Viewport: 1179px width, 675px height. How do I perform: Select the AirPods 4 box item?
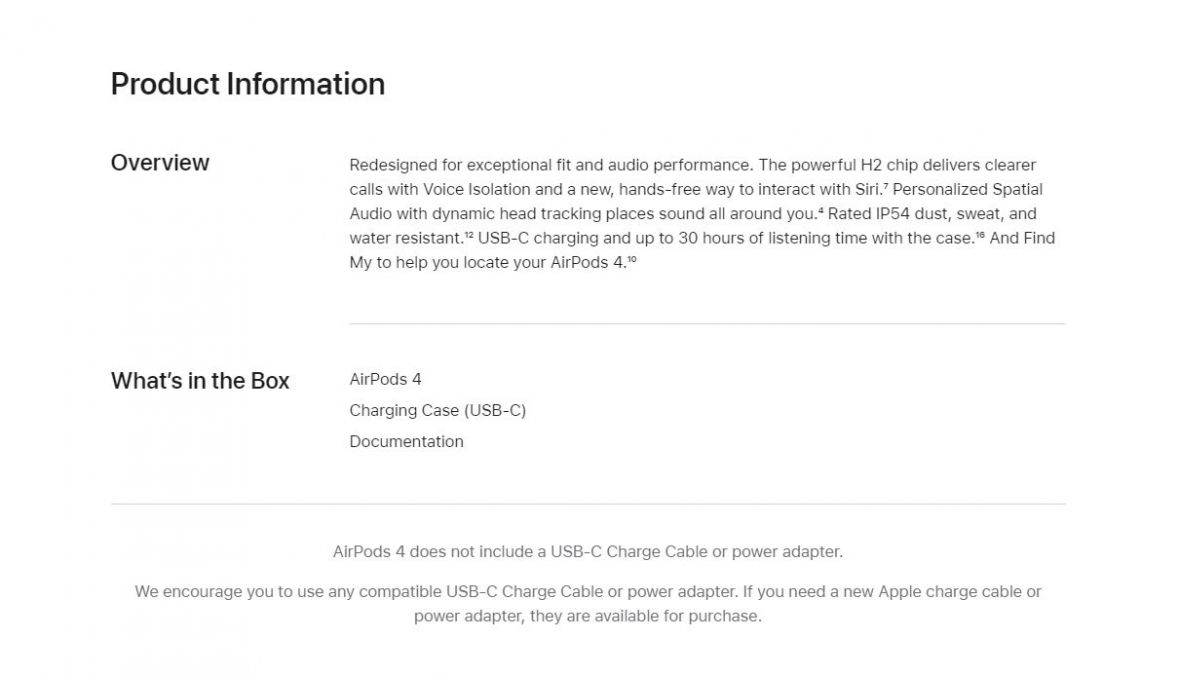(385, 380)
